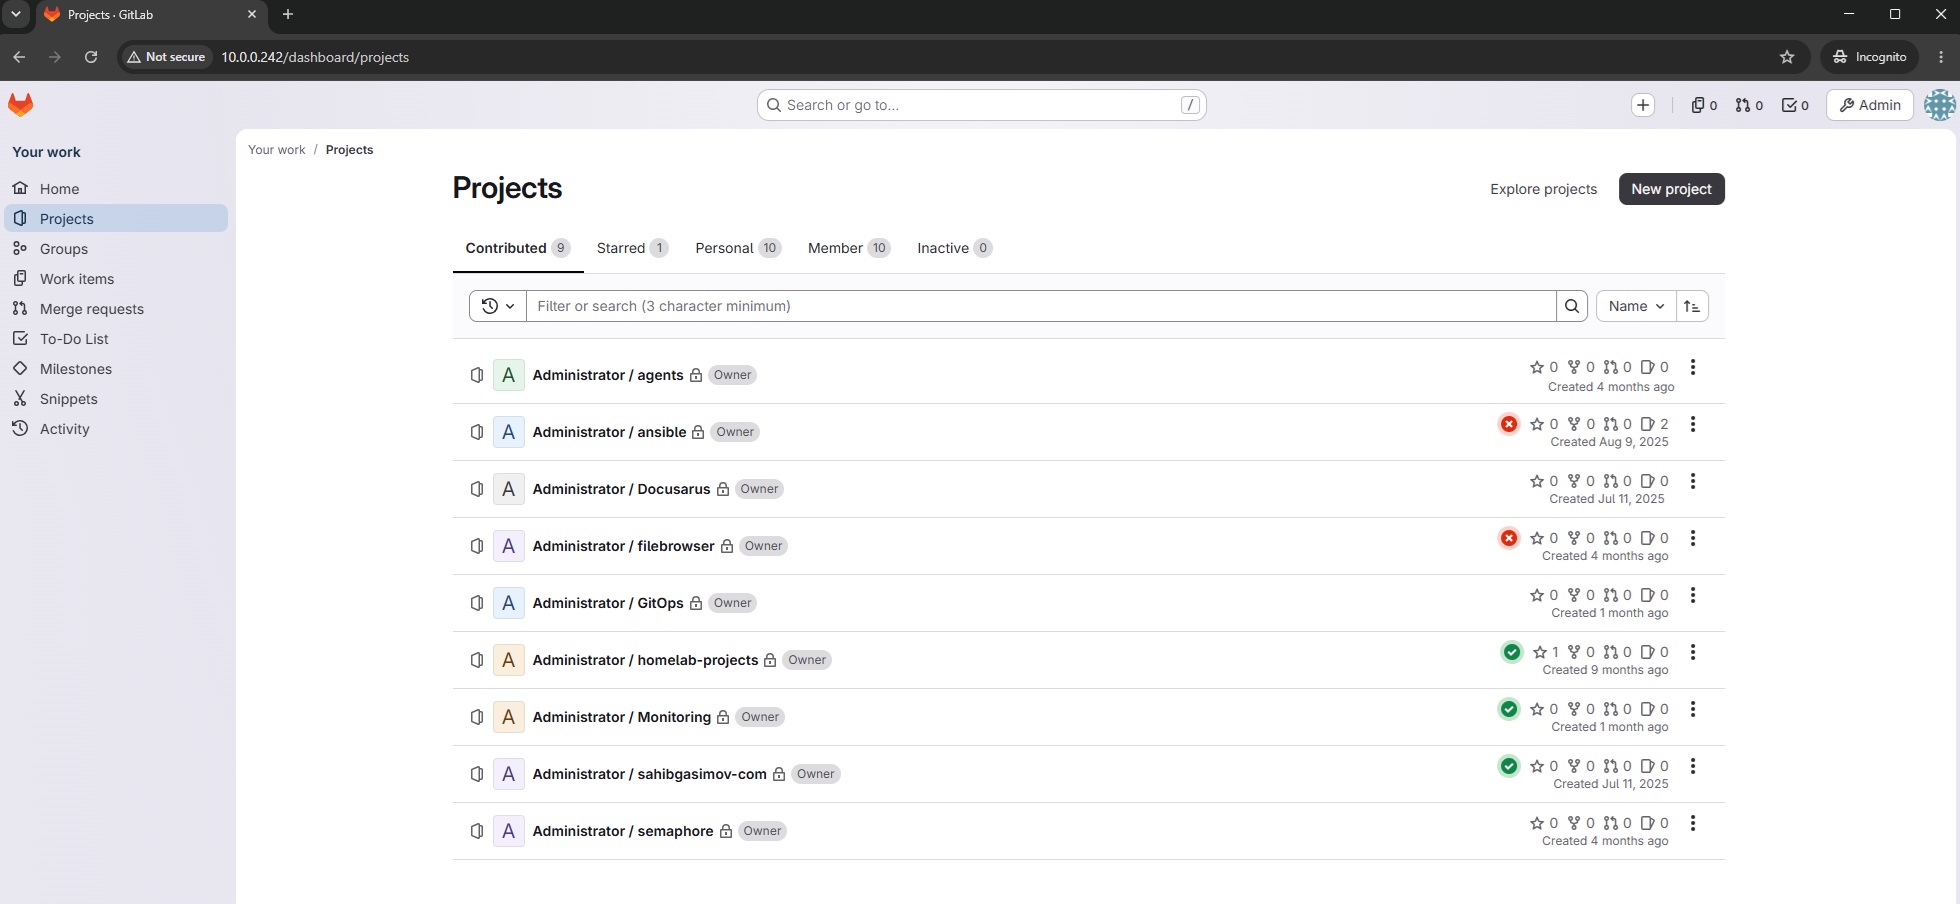Click passed pipeline icon for Monitoring
This screenshot has width=1960, height=904.
coord(1509,709)
